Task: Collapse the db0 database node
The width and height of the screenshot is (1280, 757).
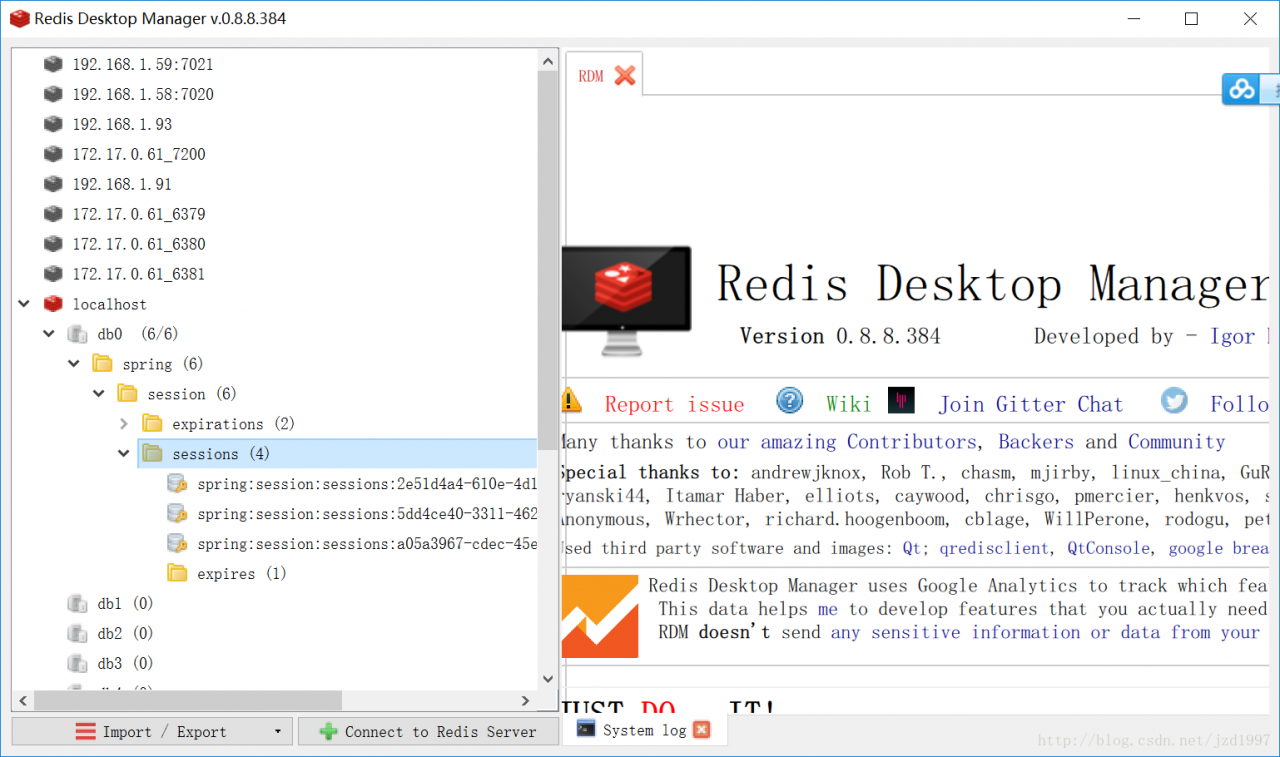Action: [x=49, y=334]
